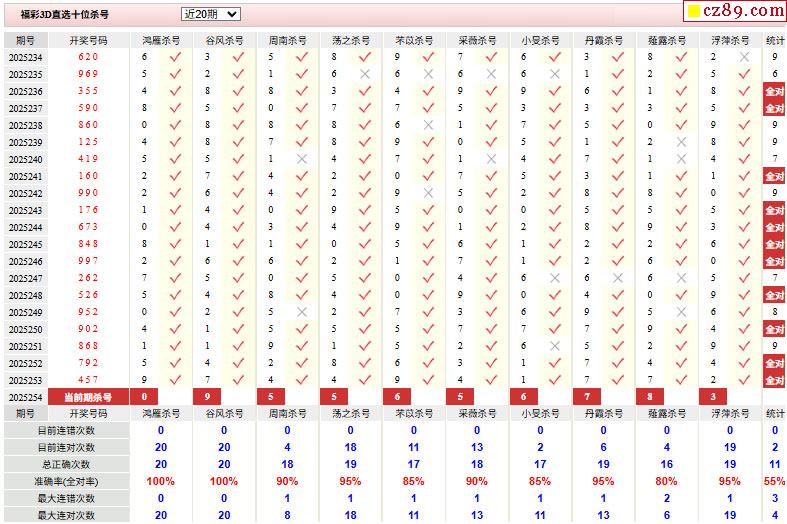The width and height of the screenshot is (787, 524).
Task: Click the 55% value in 准确率 row
Action: 774,481
